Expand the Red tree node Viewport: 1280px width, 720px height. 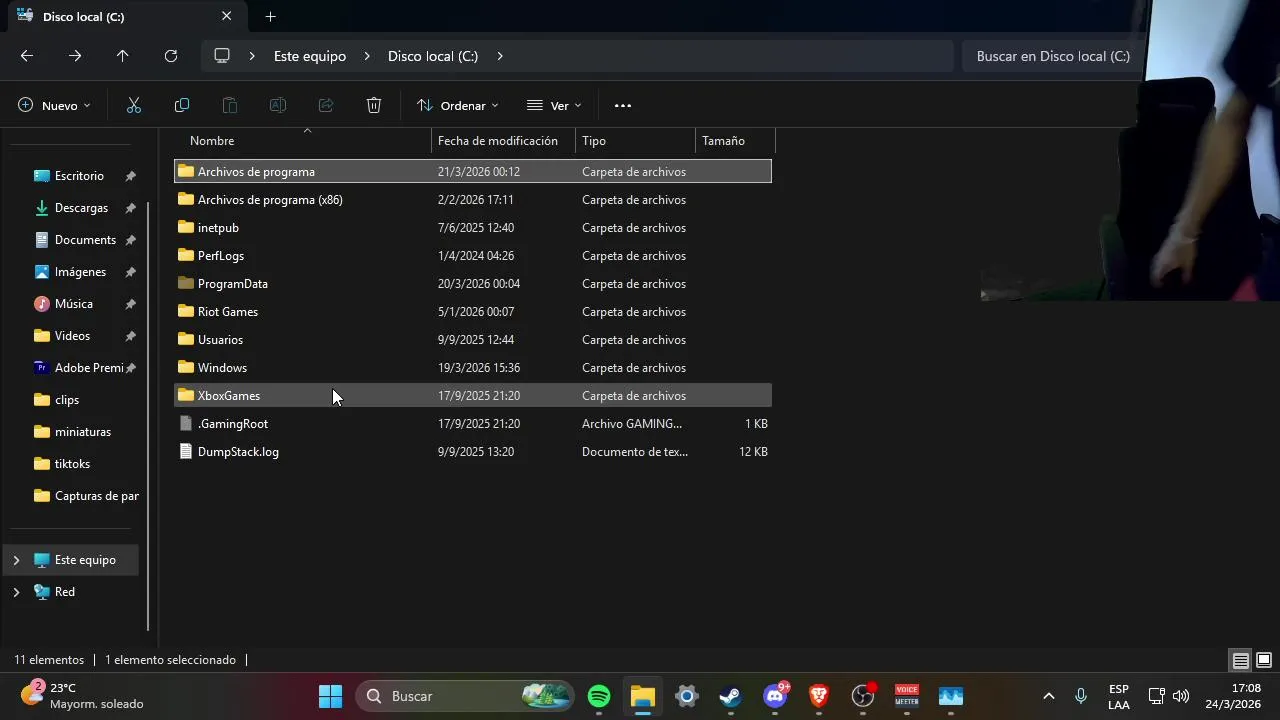(16, 592)
